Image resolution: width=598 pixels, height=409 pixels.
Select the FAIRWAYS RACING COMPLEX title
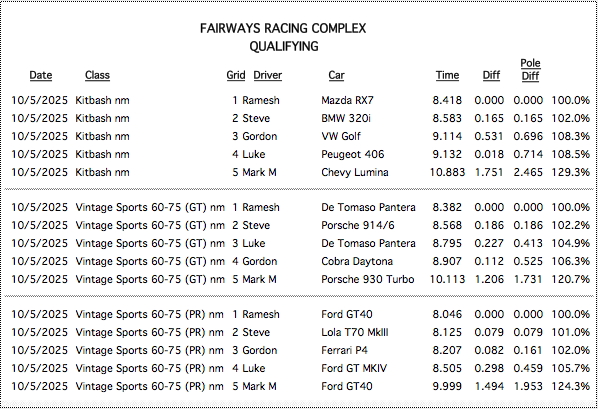(283, 28)
